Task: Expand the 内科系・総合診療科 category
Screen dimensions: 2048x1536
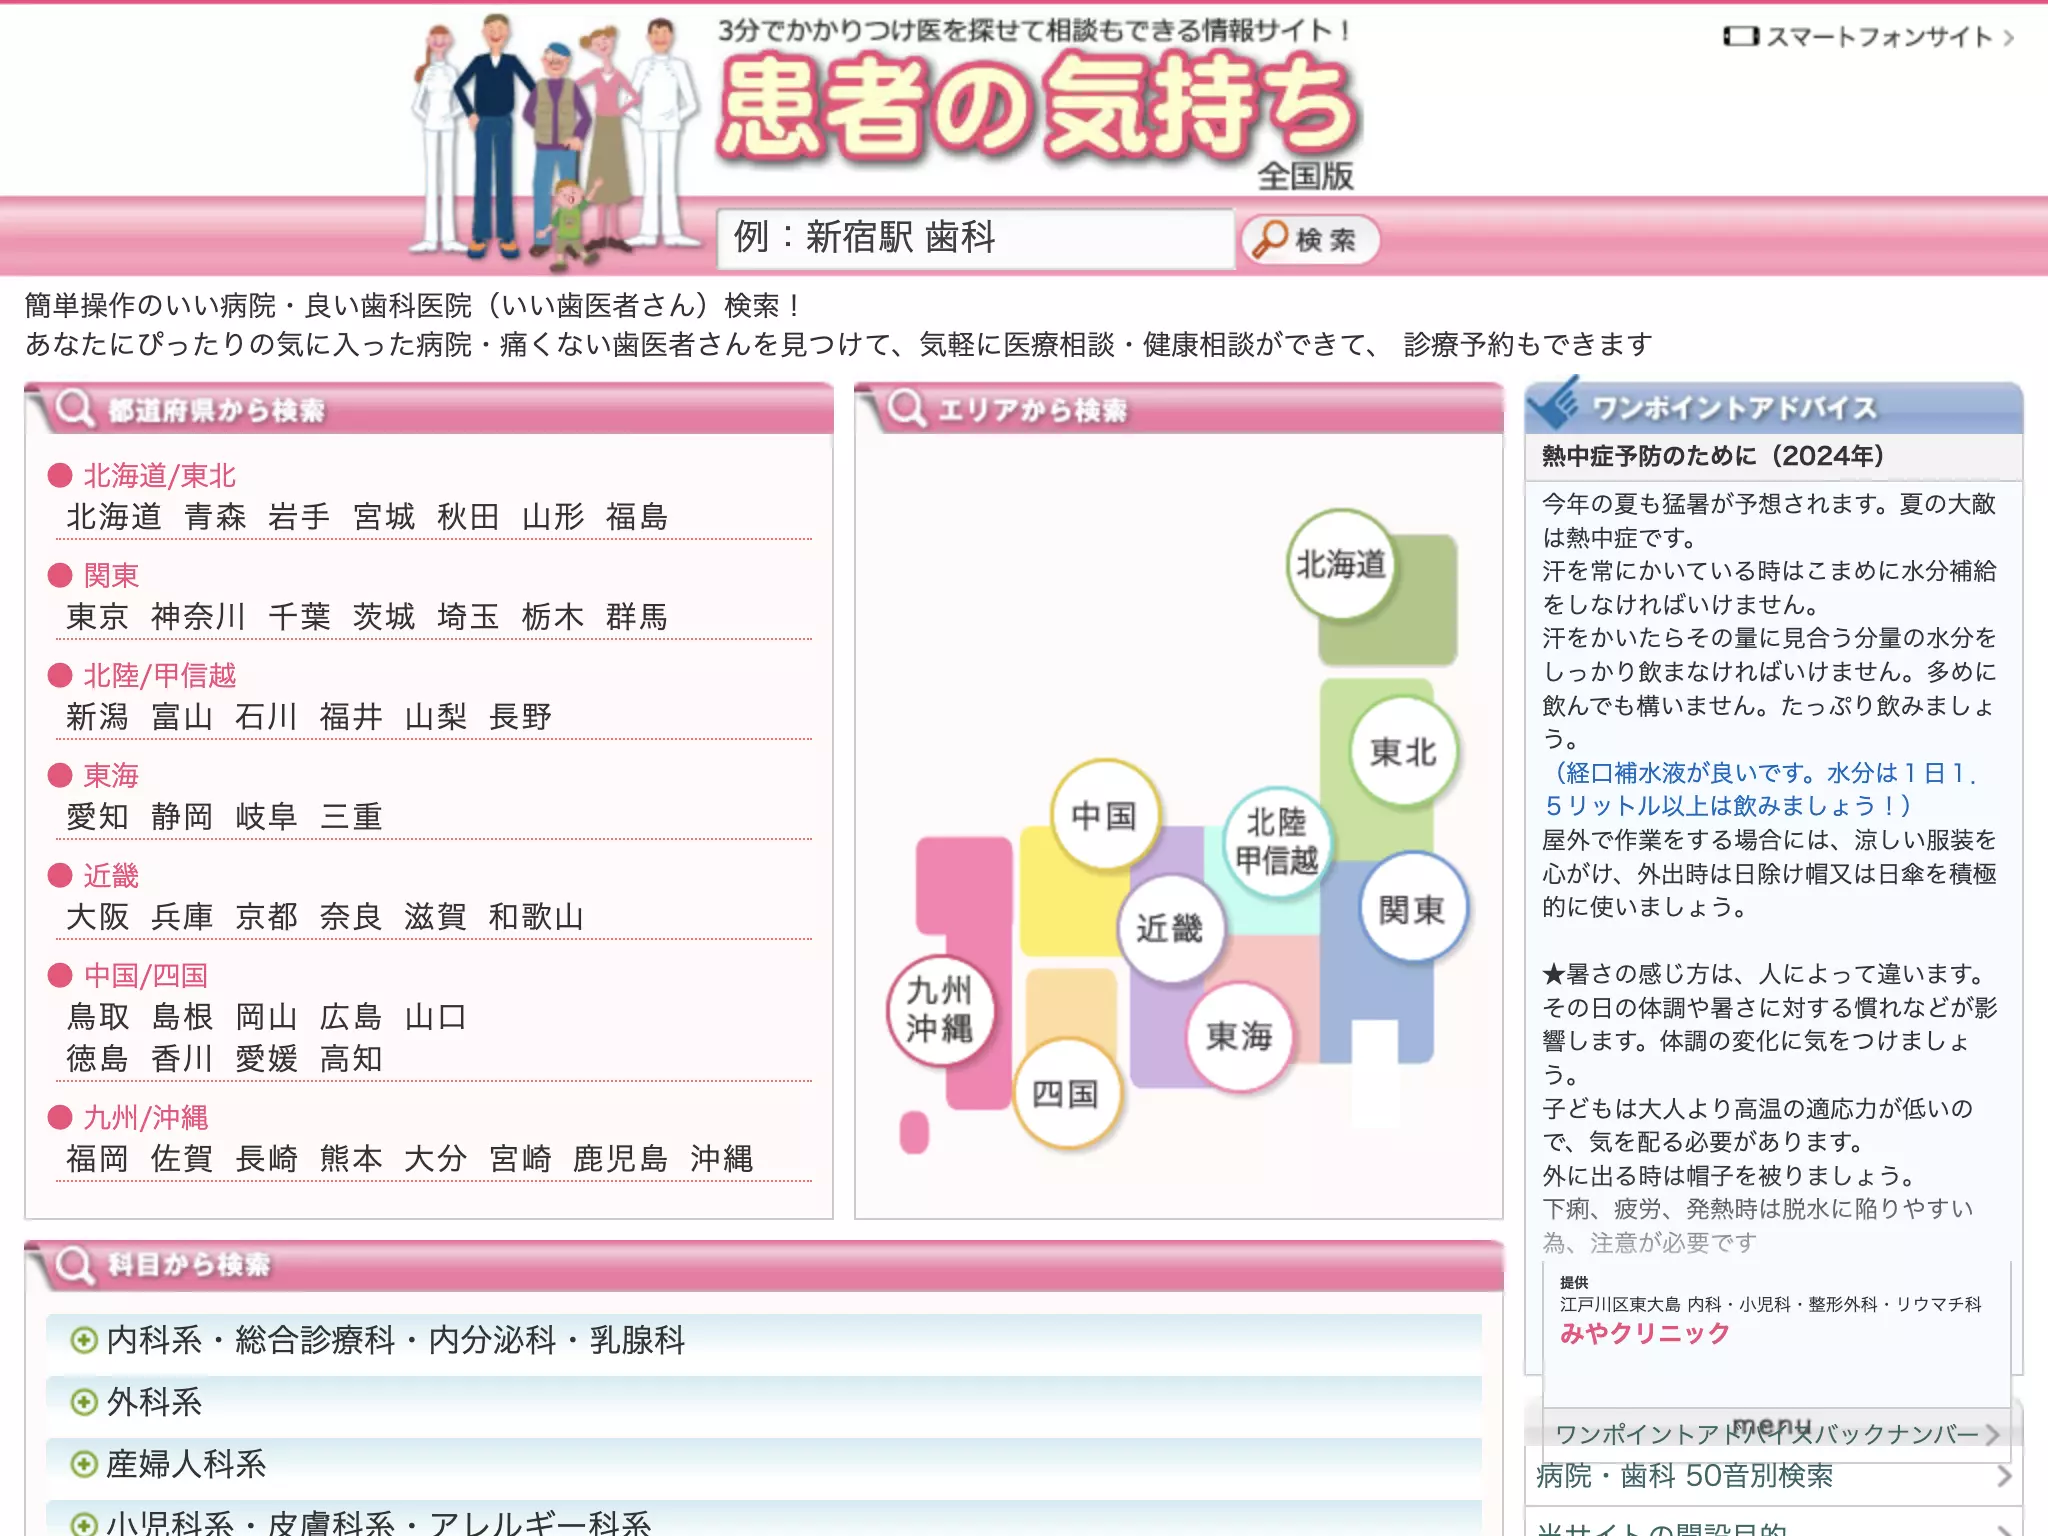Action: click(764, 1340)
